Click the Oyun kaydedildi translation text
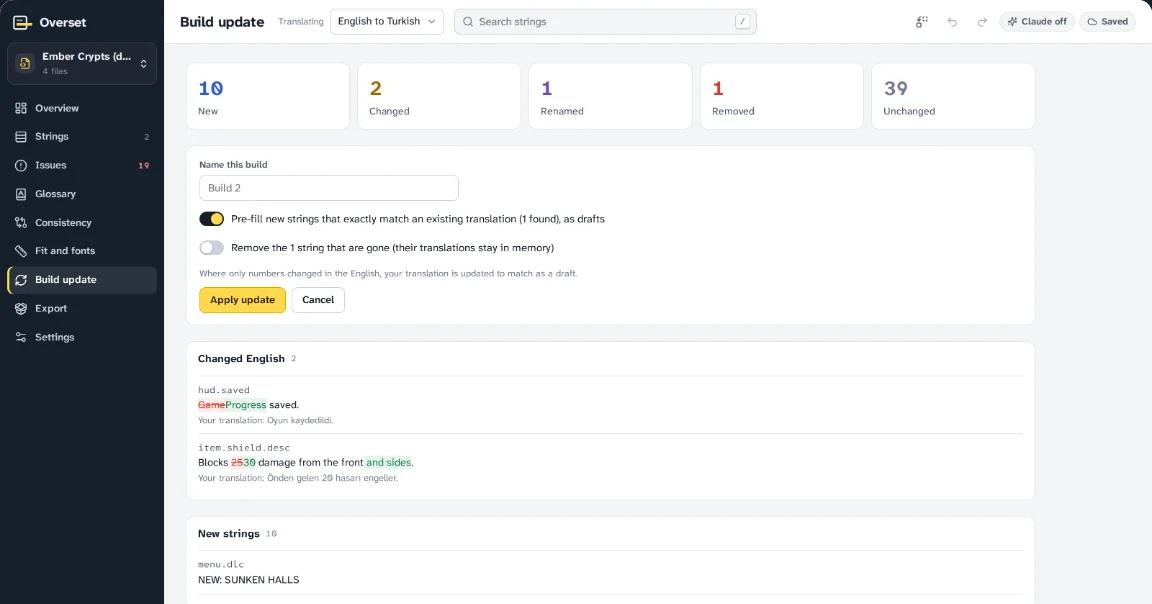The image size is (1152, 604). (x=300, y=420)
